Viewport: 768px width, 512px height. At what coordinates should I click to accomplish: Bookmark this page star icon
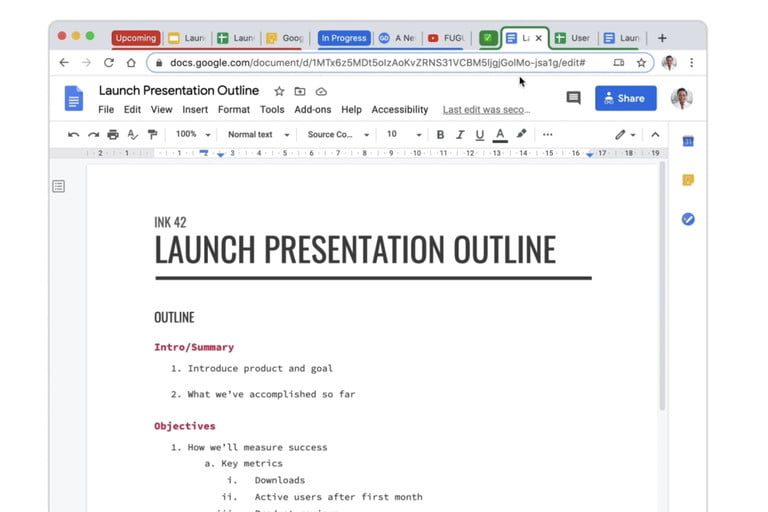[641, 63]
